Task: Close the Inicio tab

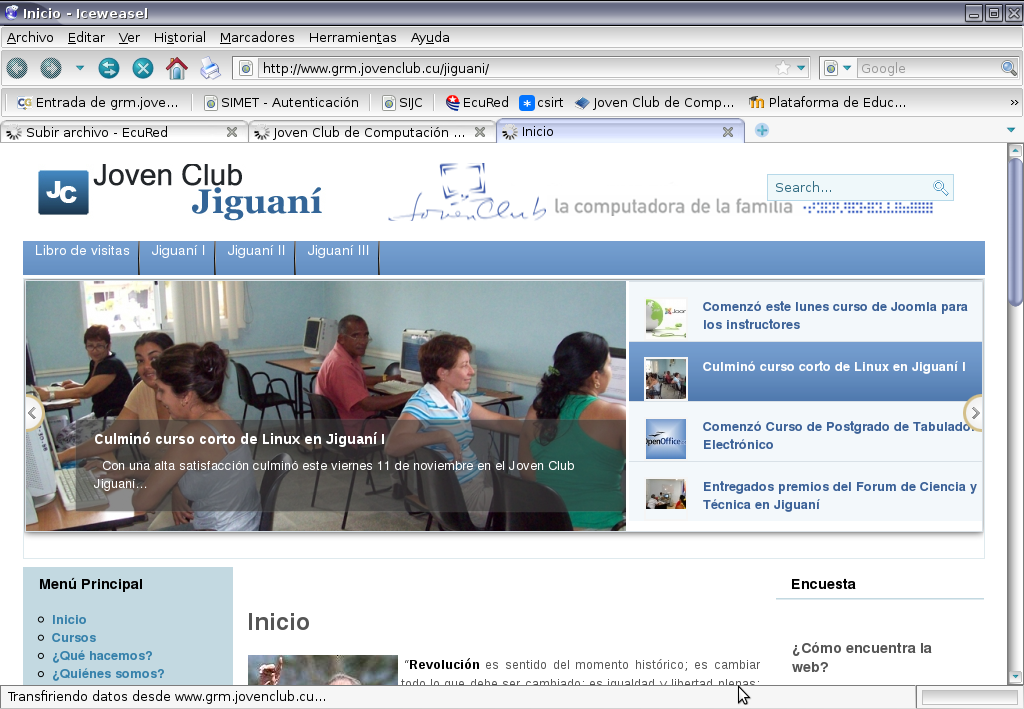Action: (x=728, y=132)
